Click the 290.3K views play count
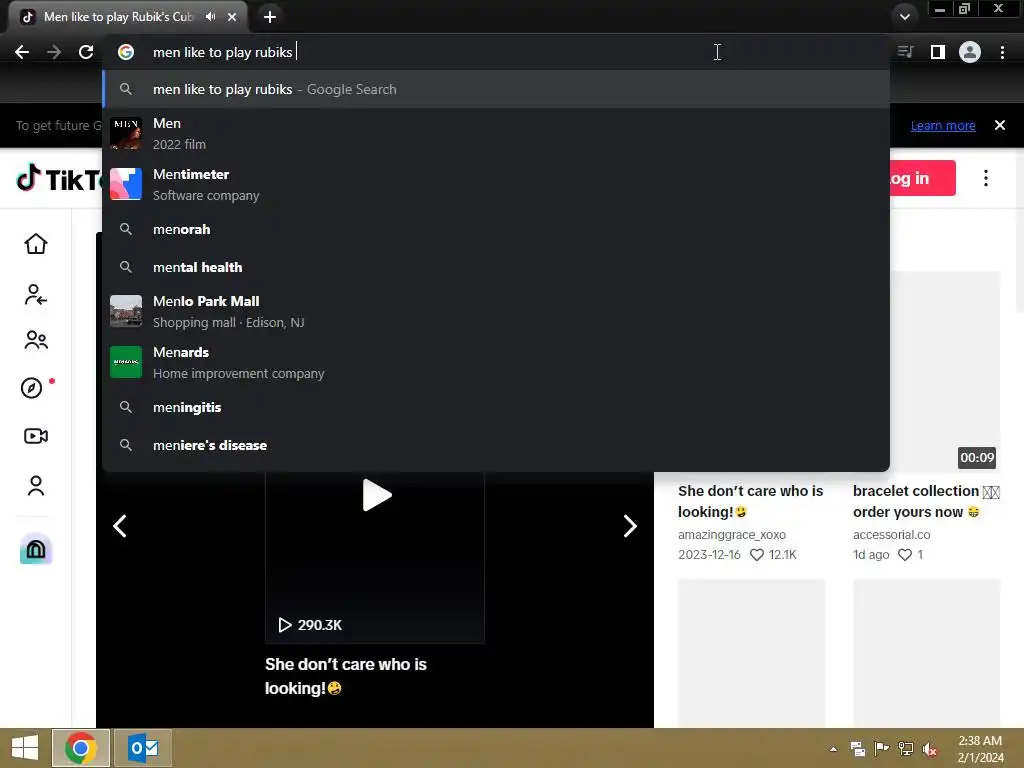 pos(310,625)
